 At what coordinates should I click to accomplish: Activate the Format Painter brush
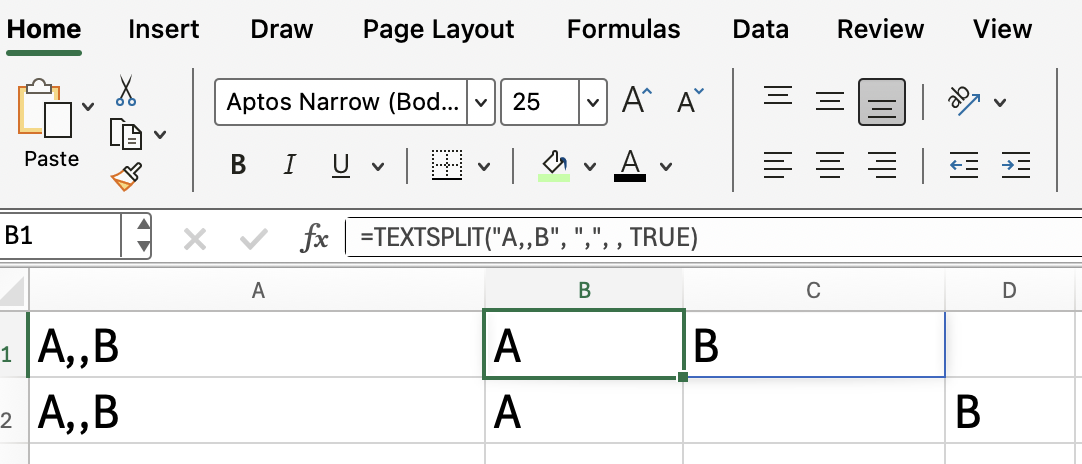(126, 177)
